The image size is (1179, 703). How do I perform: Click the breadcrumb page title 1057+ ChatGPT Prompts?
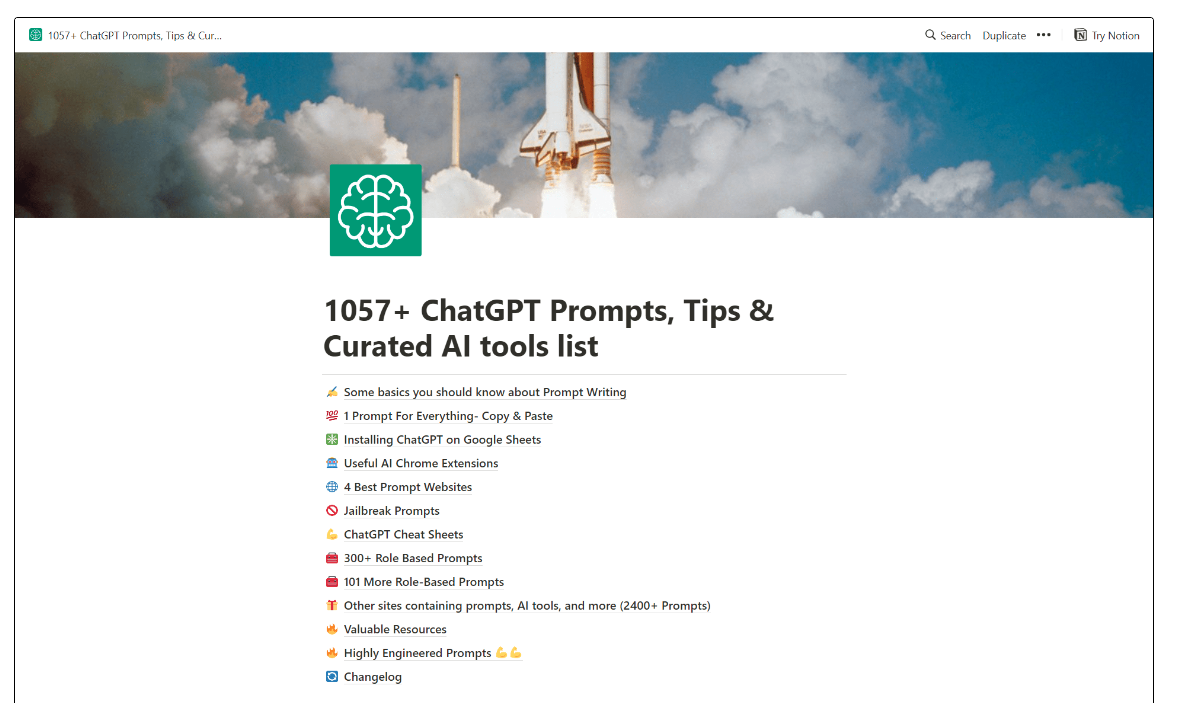coord(135,35)
